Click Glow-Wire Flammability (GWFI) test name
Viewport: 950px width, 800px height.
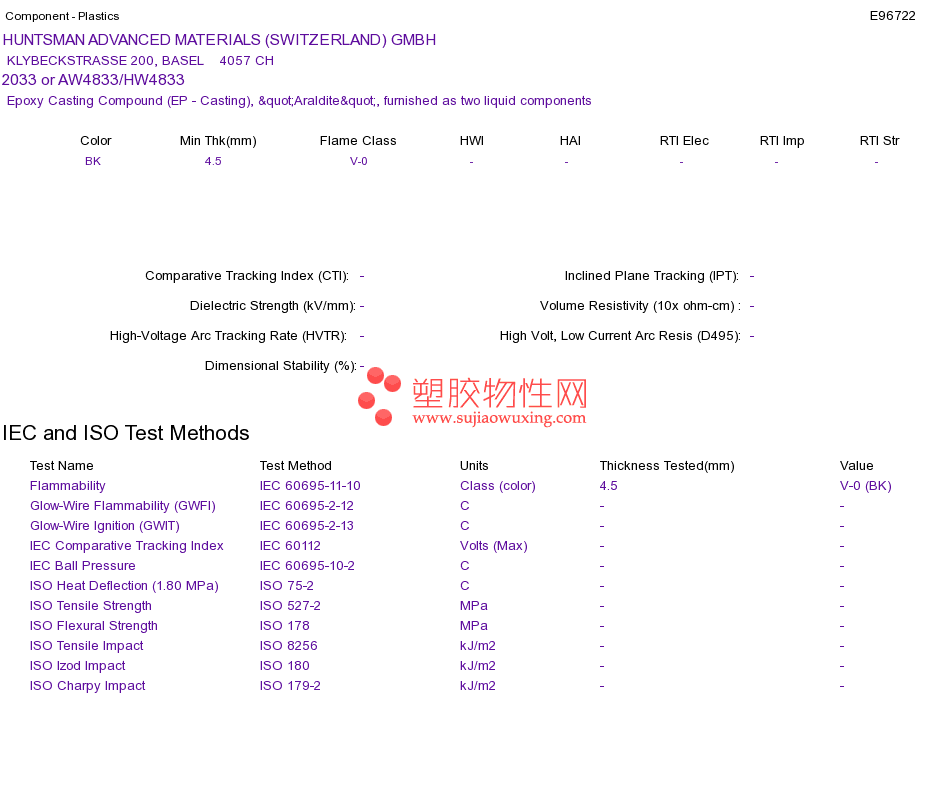tap(123, 506)
